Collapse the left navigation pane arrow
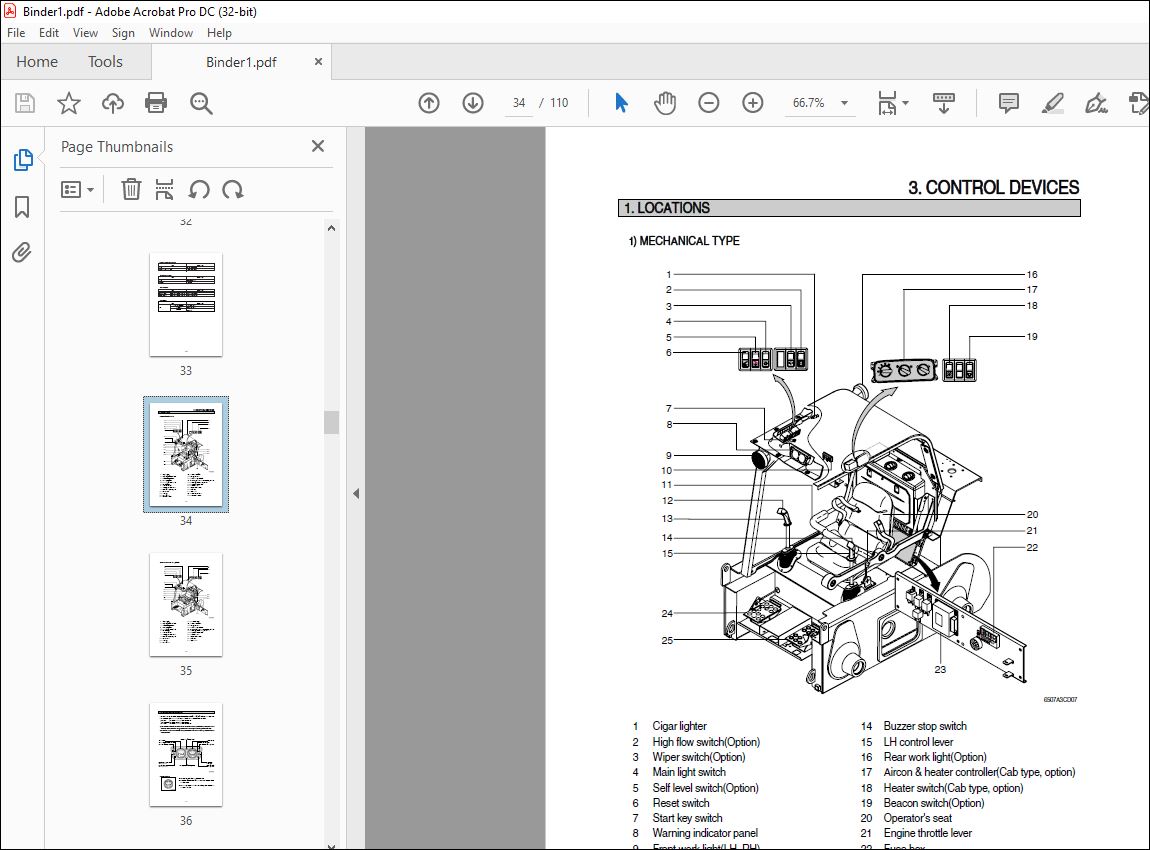Screen dimensions: 1150x850 [x=356, y=493]
